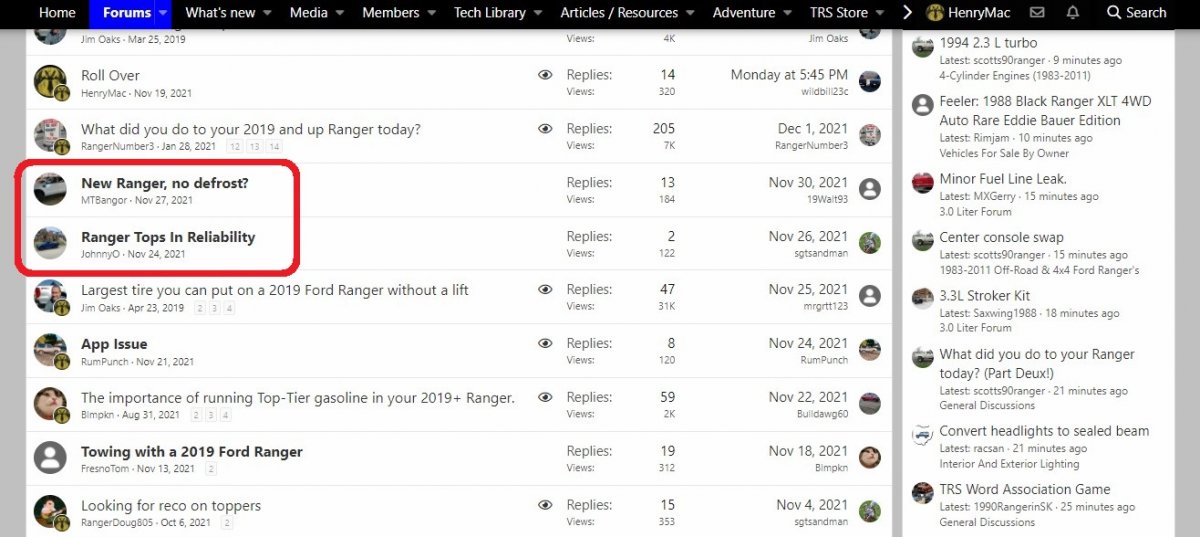Expand the navigation overflow chevron

pyautogui.click(x=908, y=13)
